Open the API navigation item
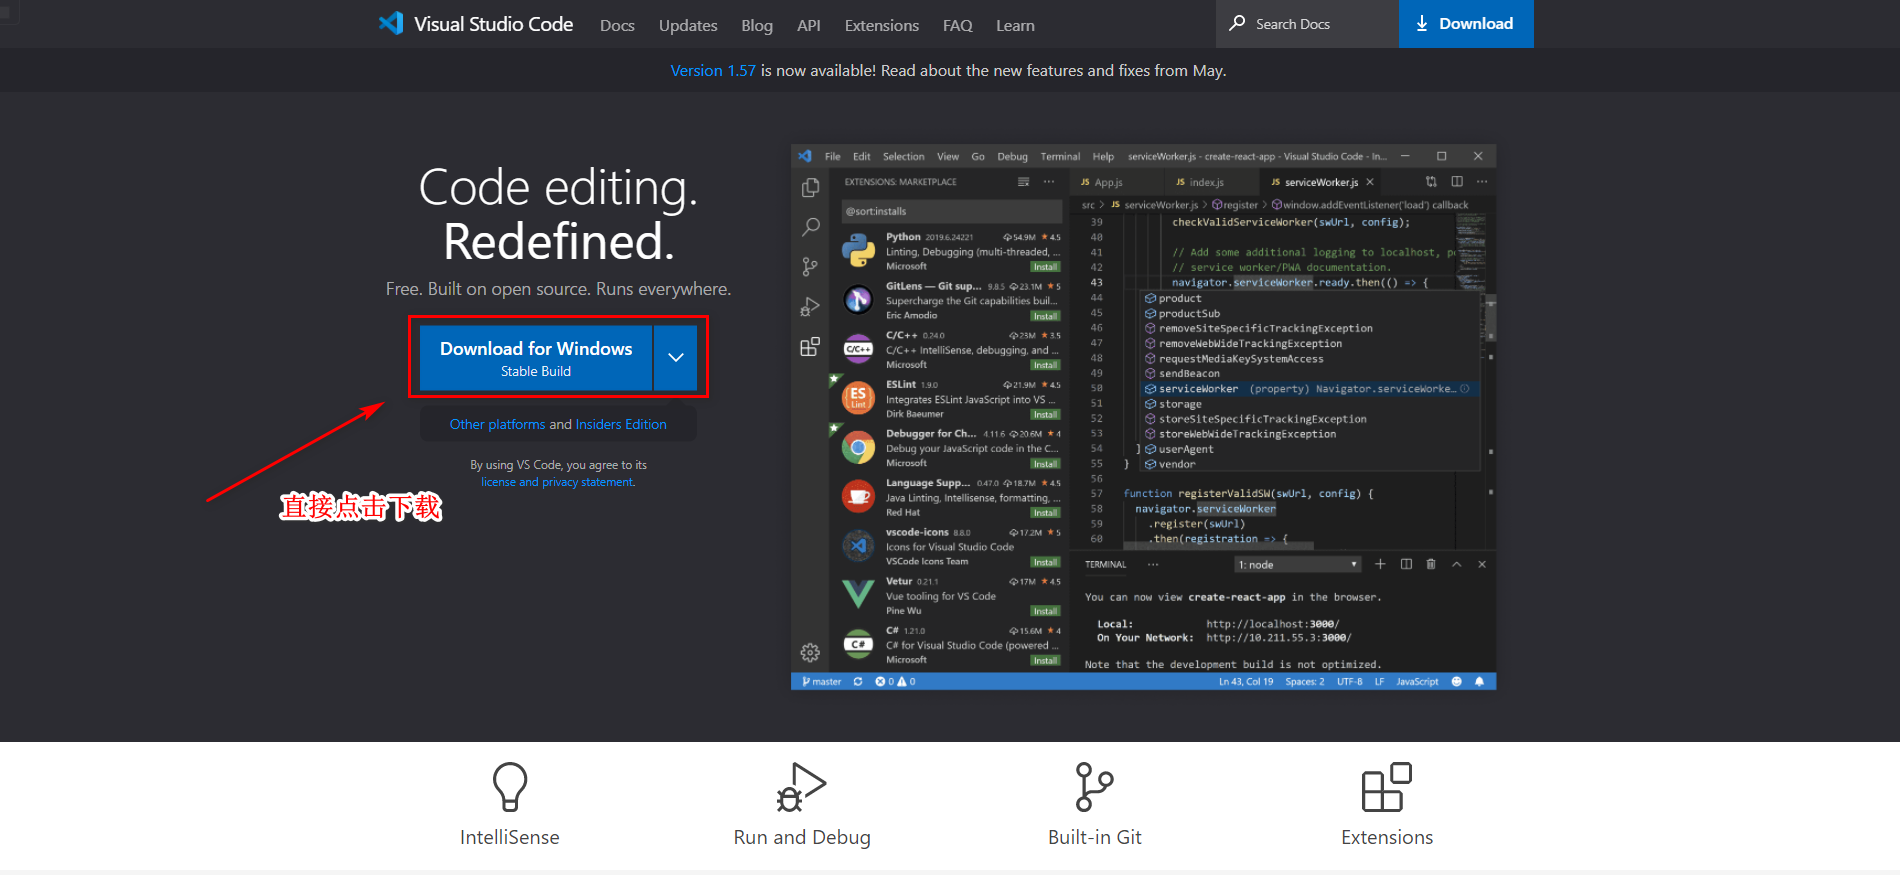 point(809,25)
